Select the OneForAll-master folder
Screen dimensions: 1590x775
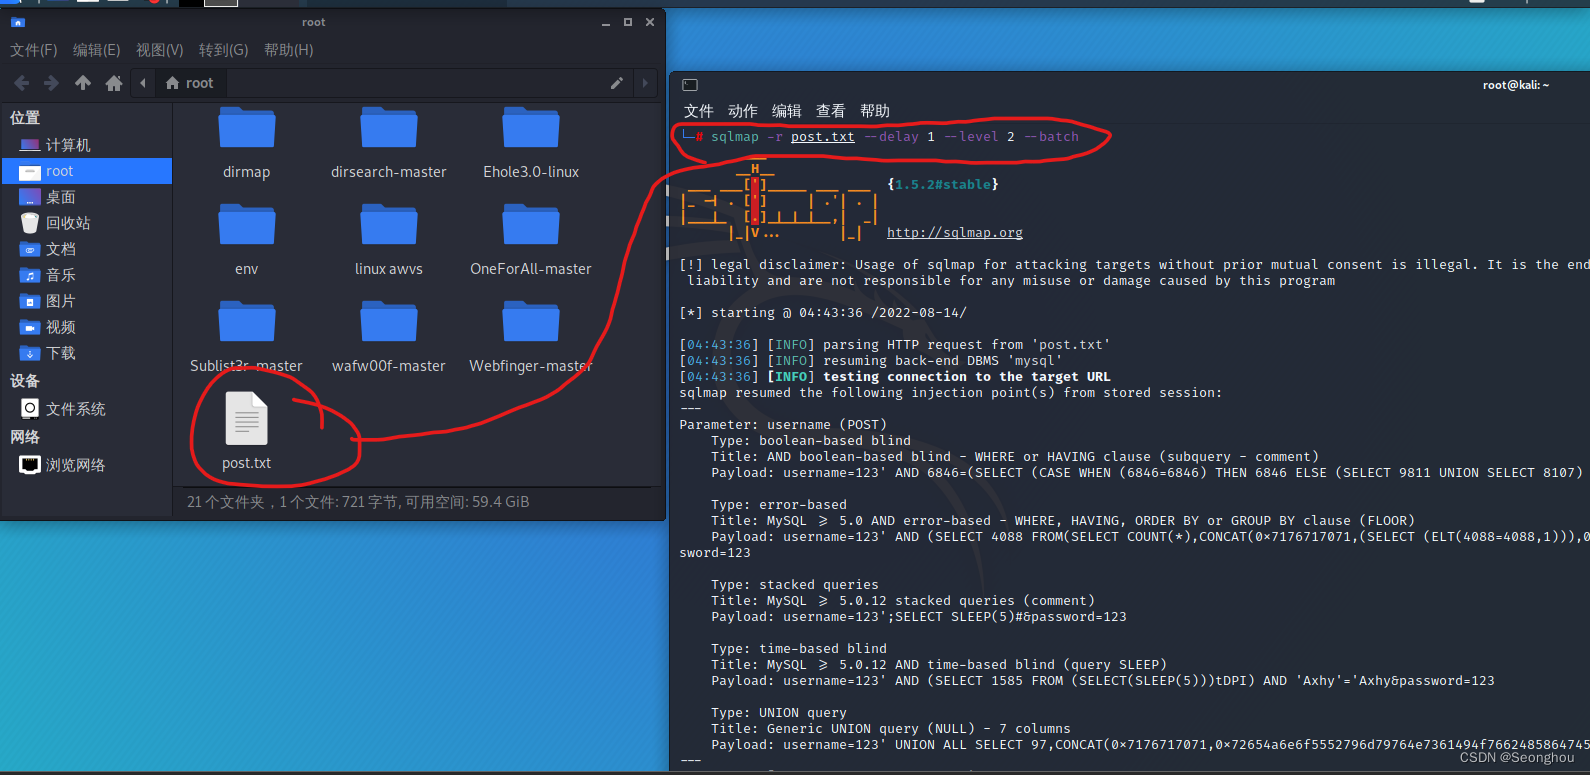tap(531, 240)
